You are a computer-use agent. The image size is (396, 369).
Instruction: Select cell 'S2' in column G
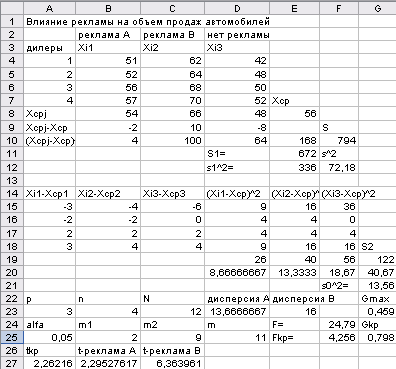(377, 246)
